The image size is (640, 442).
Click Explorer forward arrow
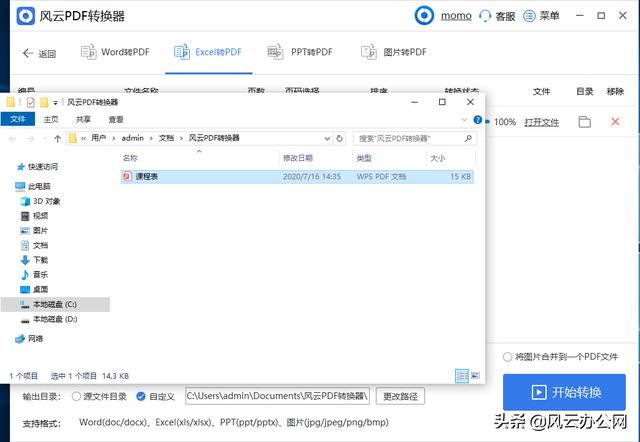coord(30,139)
